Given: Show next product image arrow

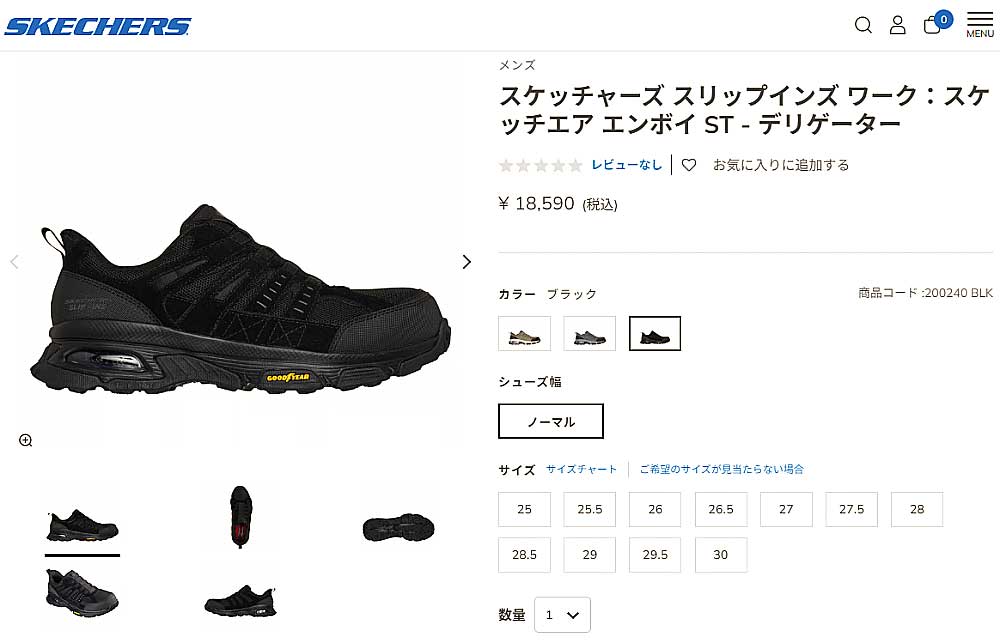Looking at the screenshot, I should 467,262.
